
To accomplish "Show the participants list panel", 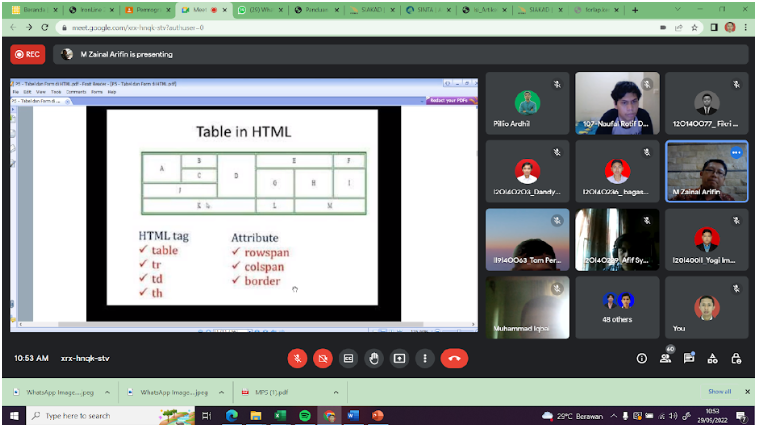I will click(x=665, y=358).
